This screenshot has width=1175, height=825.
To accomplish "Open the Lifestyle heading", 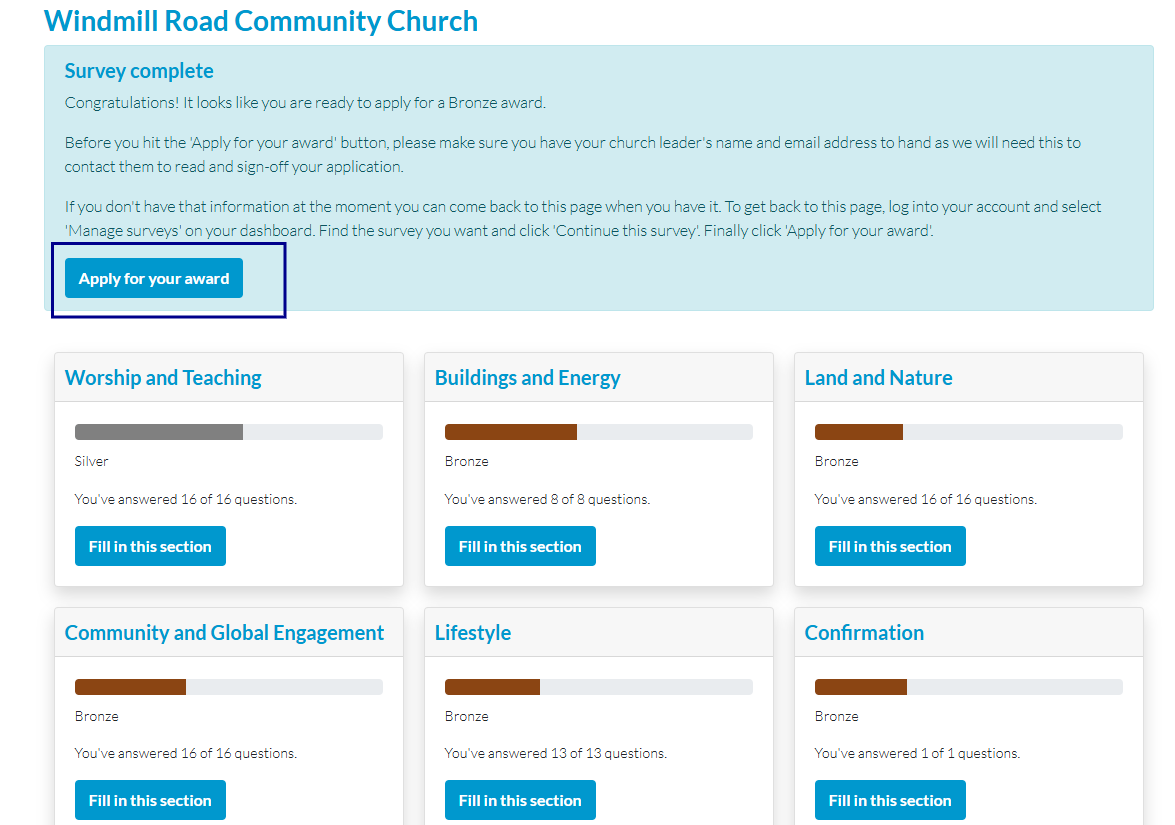I will [x=473, y=633].
